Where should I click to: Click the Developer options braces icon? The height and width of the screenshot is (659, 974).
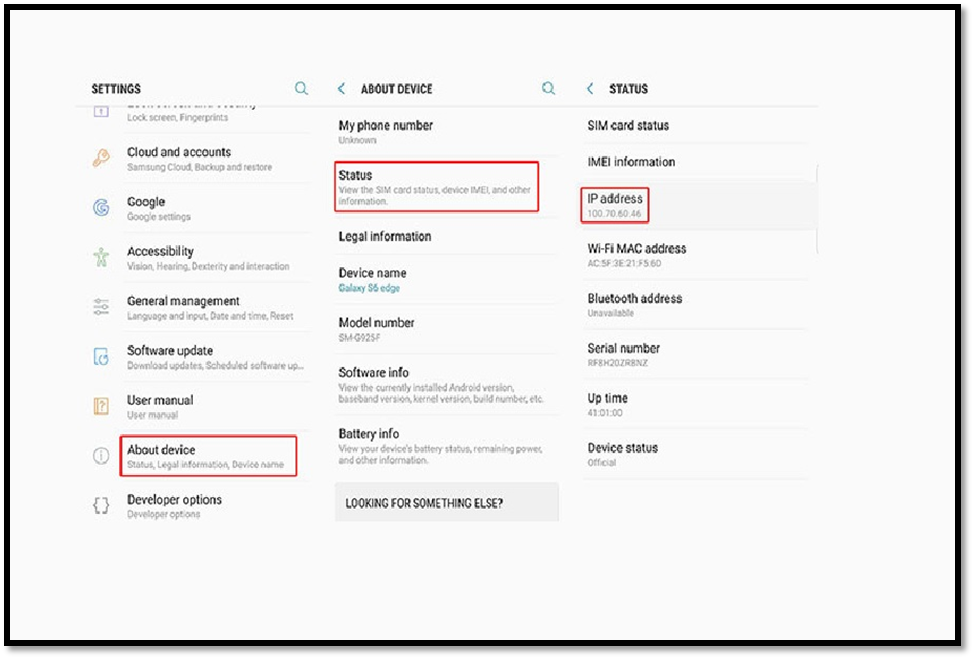[101, 506]
